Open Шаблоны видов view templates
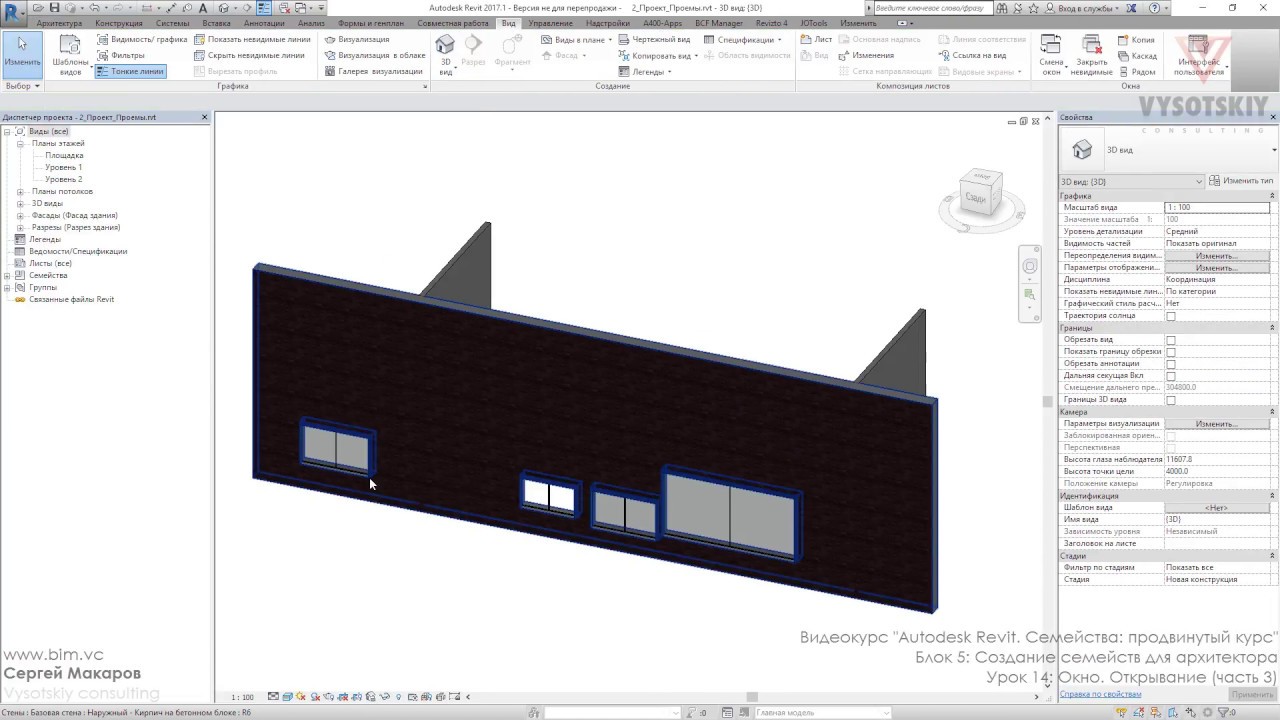 (x=70, y=55)
